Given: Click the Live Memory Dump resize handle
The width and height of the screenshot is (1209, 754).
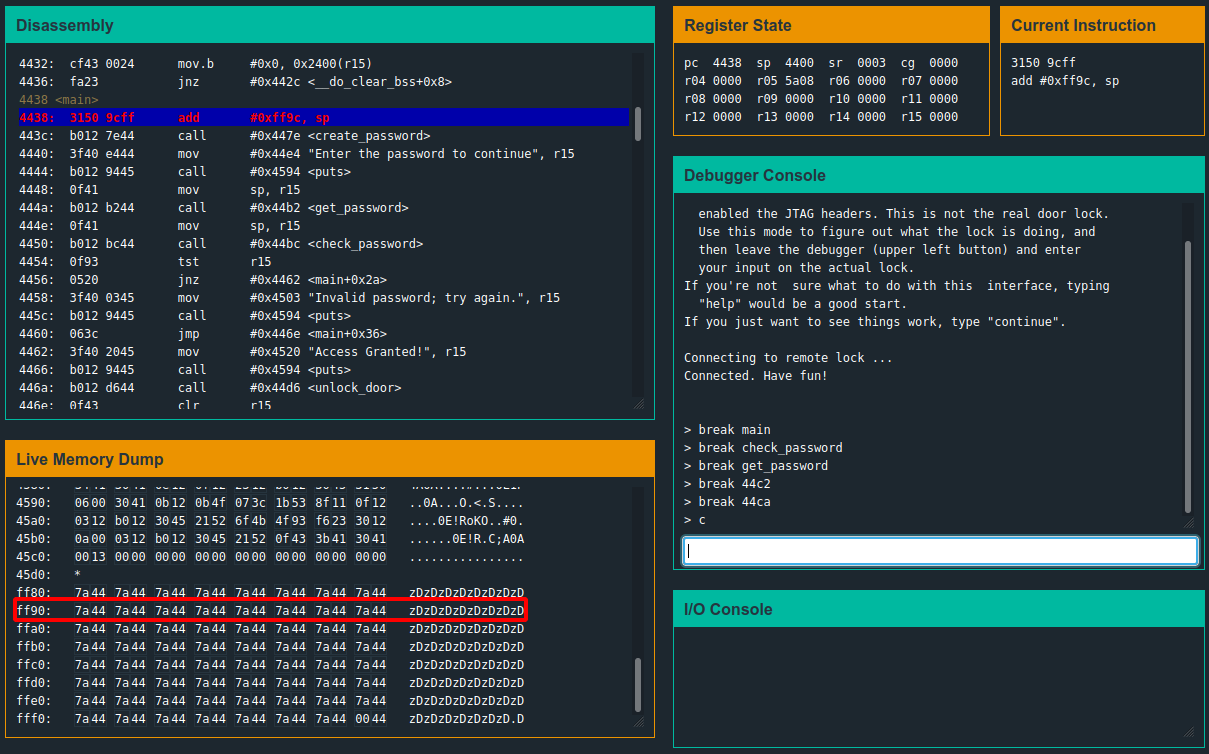Looking at the screenshot, I should click(x=638, y=721).
